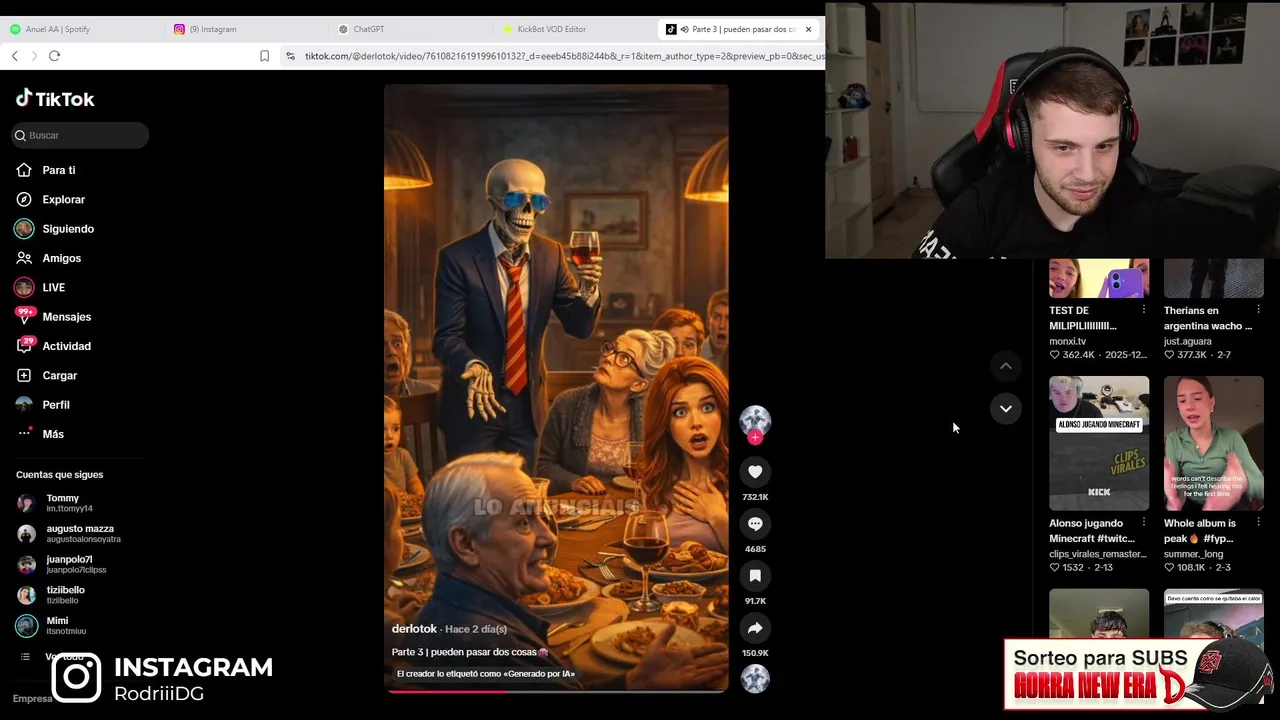
Task: Bookmark the page in address bar
Action: coord(264,56)
